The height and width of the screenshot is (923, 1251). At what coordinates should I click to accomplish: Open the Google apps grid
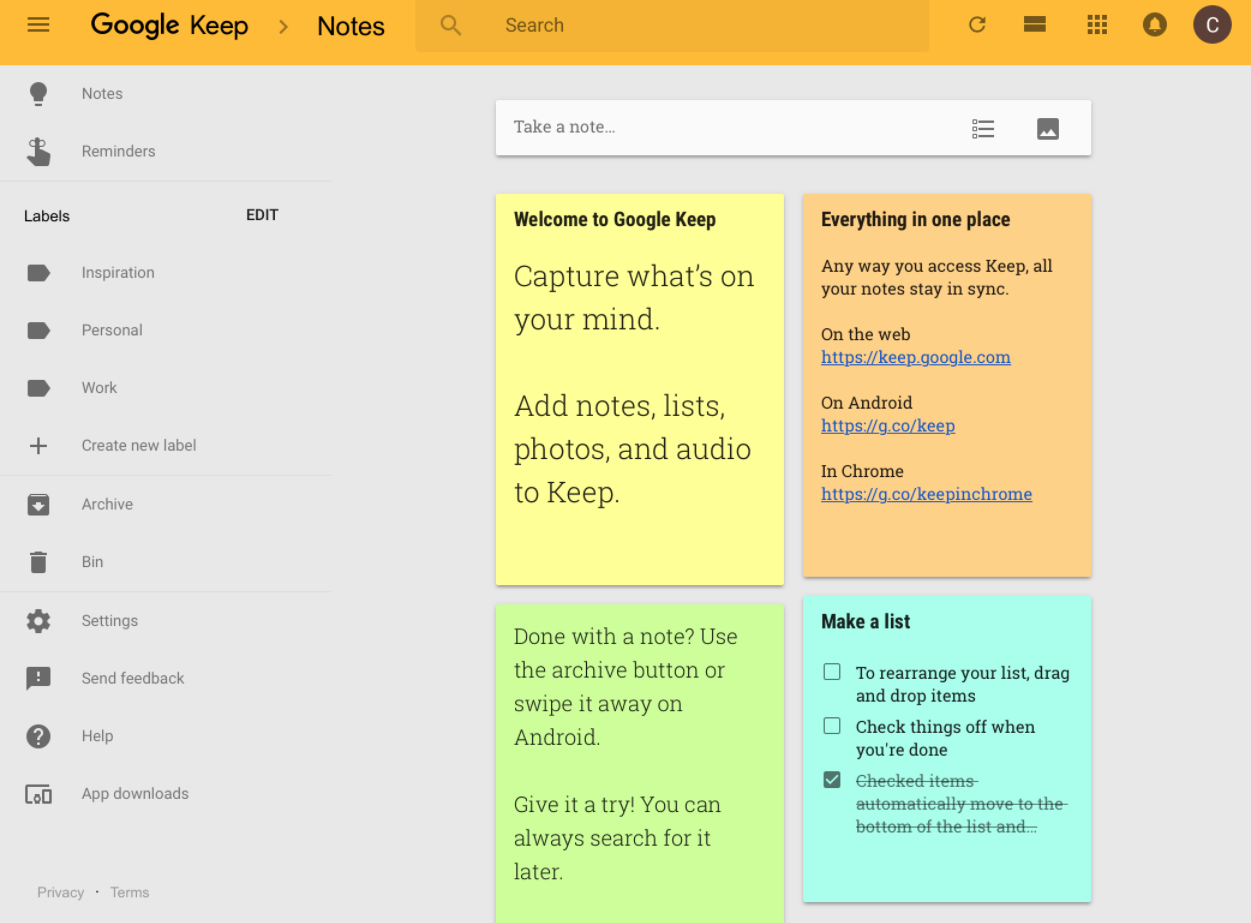(x=1097, y=25)
